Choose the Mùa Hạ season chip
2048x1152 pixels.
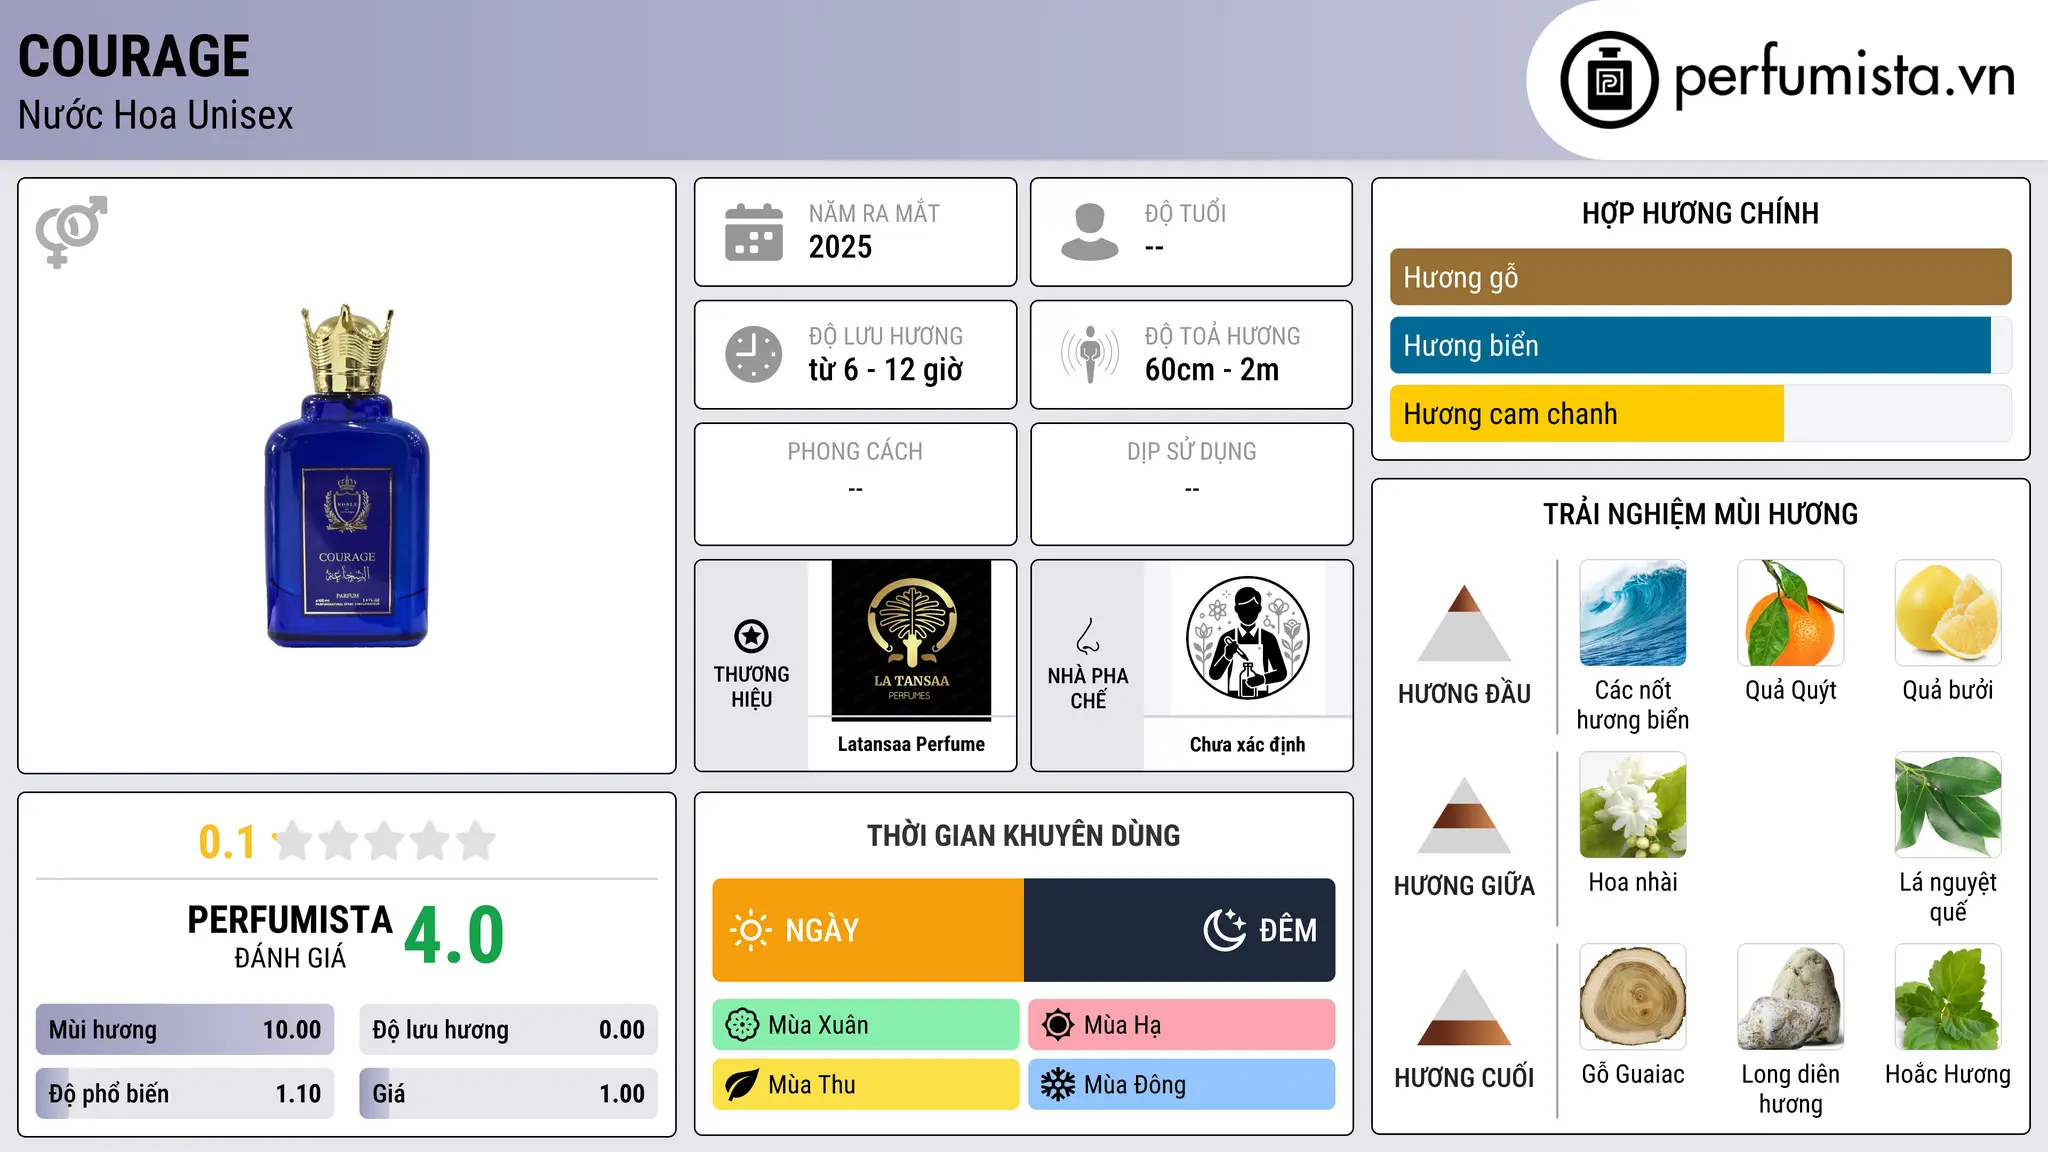(1182, 1025)
